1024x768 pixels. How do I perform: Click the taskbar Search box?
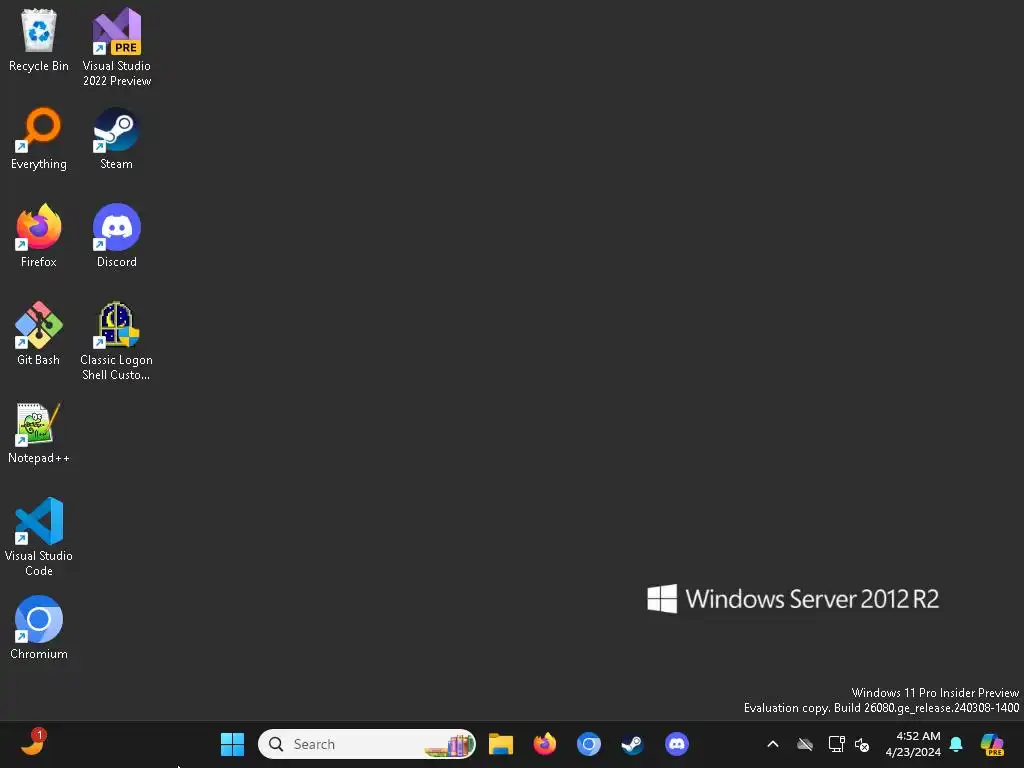[x=366, y=744]
